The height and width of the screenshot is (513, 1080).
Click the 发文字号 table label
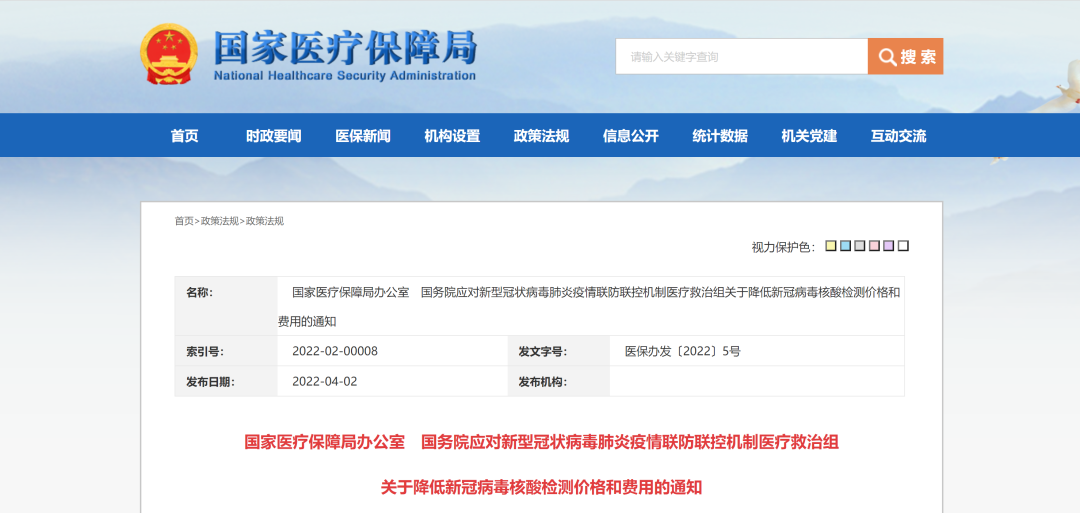click(x=543, y=352)
